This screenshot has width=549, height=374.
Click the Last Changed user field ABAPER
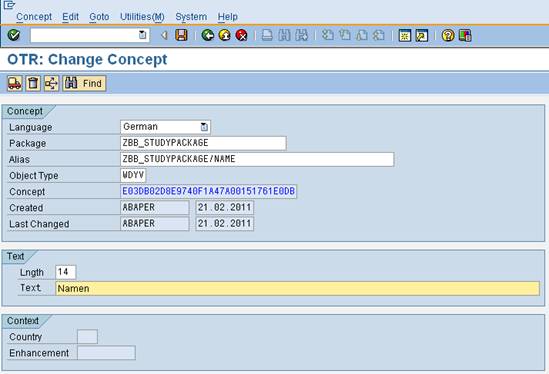tap(154, 223)
